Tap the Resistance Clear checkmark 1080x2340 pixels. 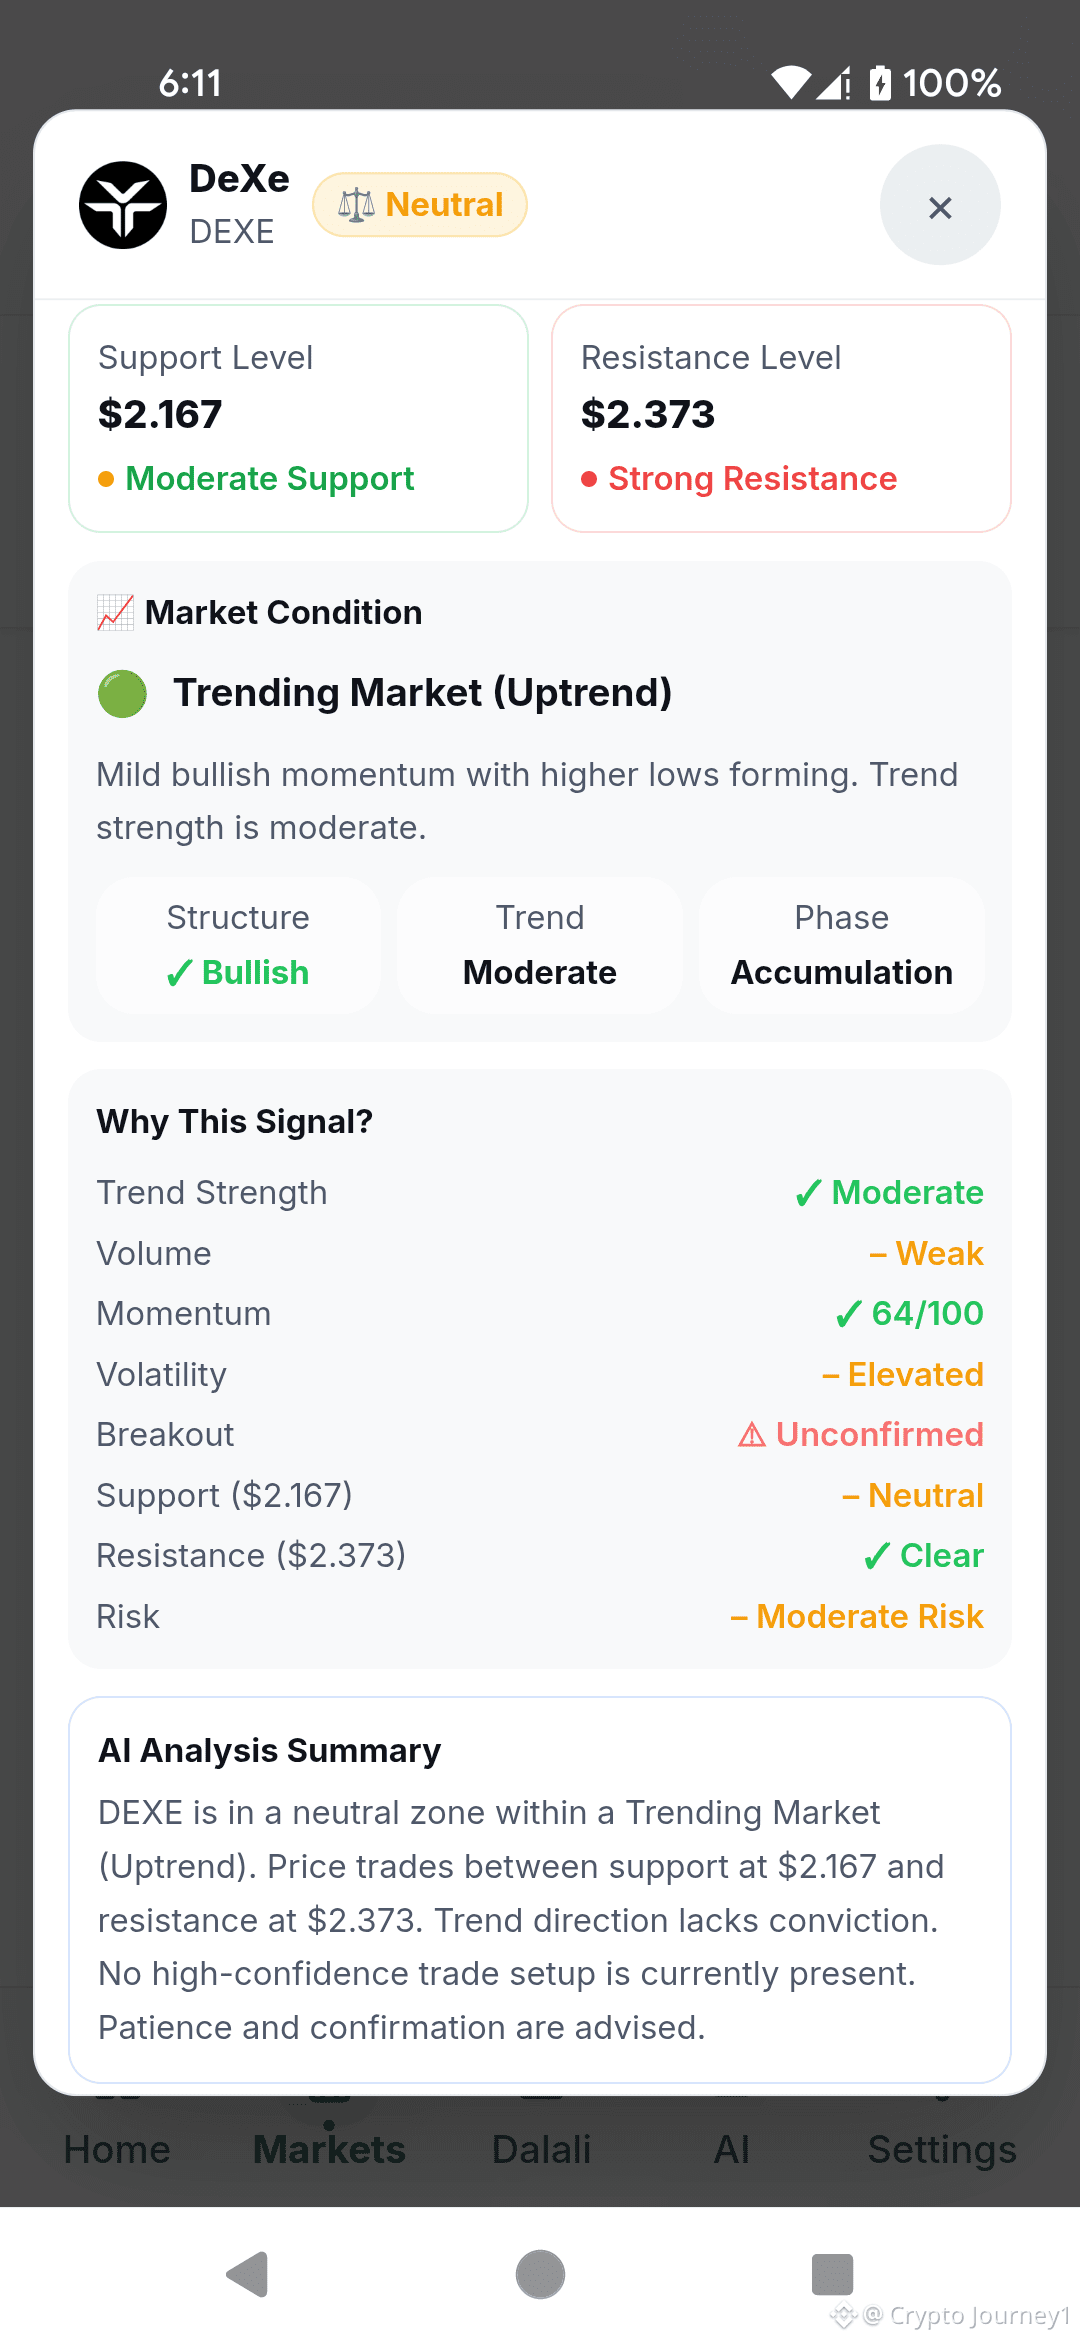(x=876, y=1556)
